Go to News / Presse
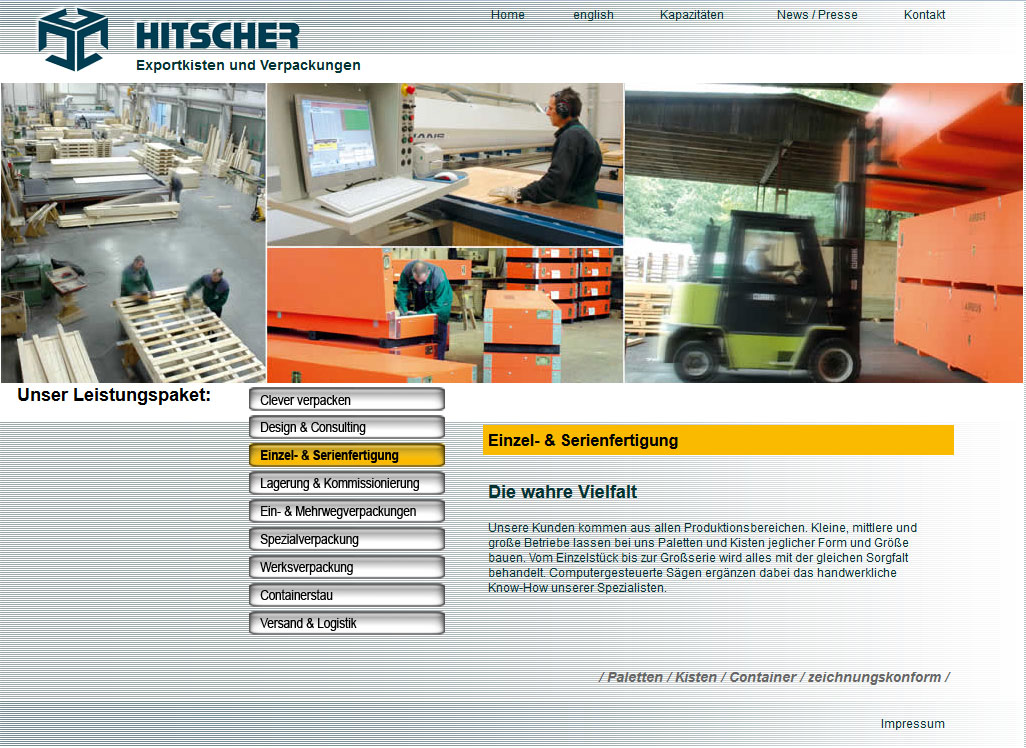Viewport: 1026px width, 748px height. (817, 14)
